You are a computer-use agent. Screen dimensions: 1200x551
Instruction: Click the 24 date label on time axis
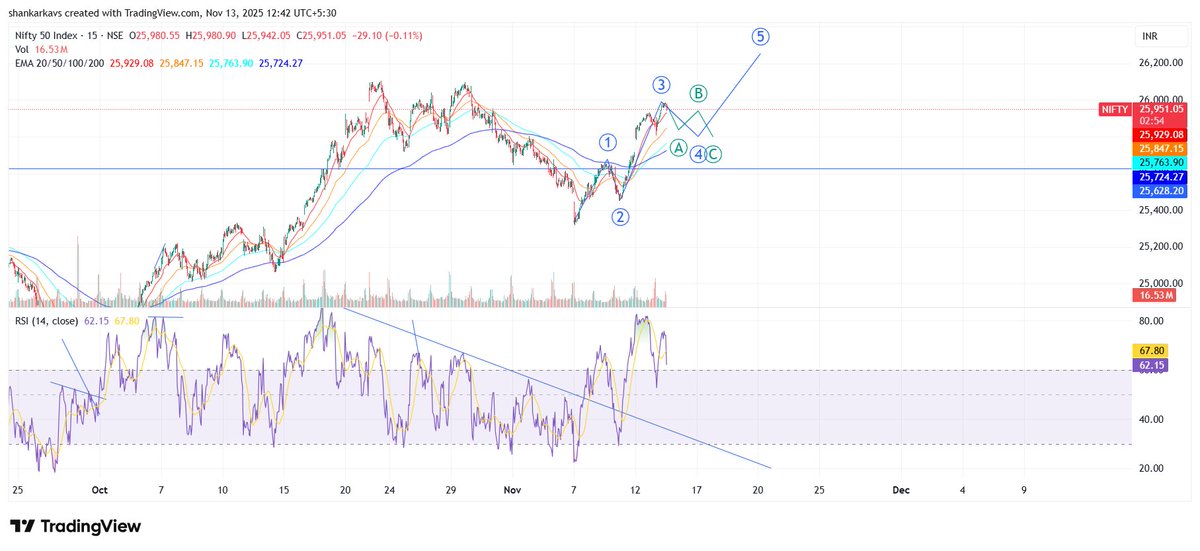click(390, 491)
